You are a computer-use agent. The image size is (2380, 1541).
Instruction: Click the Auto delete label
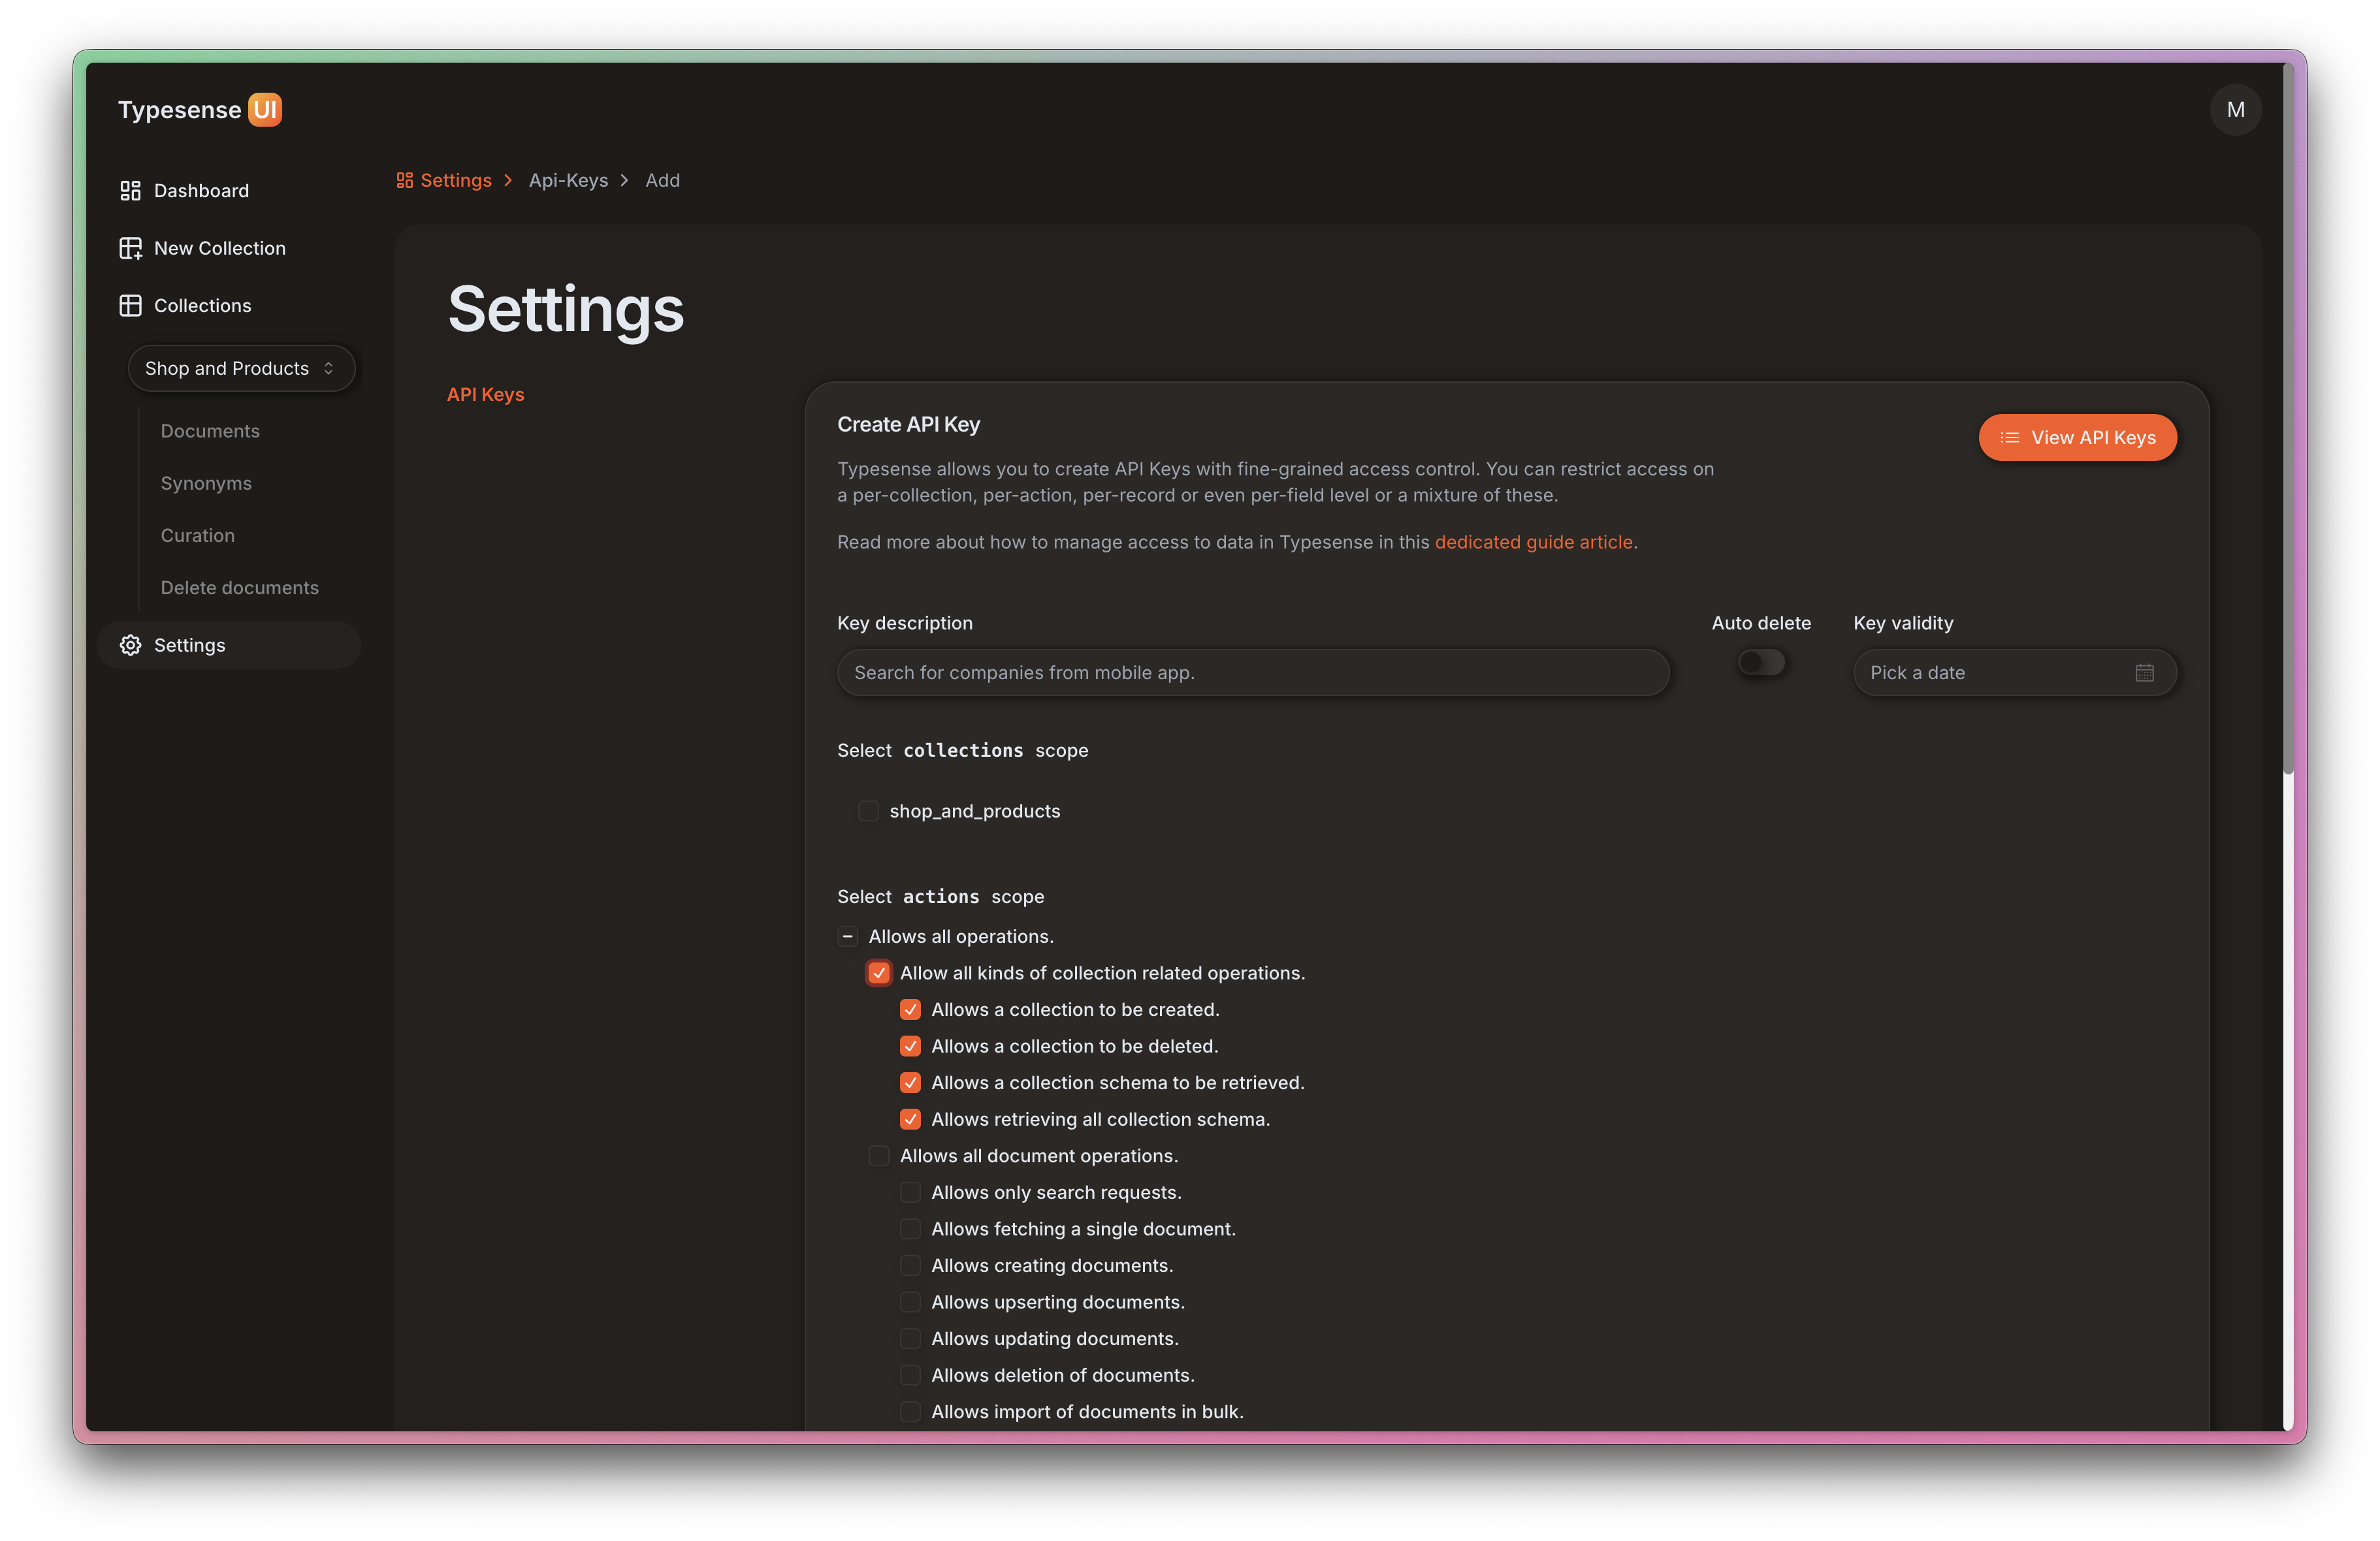coord(1761,623)
